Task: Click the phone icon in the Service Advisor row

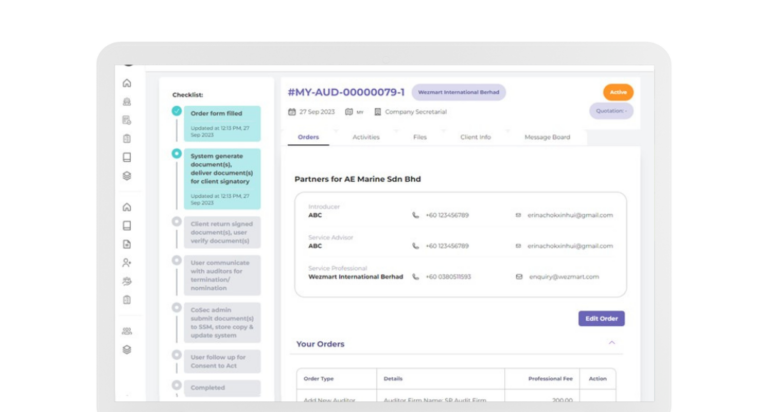Action: [x=415, y=246]
